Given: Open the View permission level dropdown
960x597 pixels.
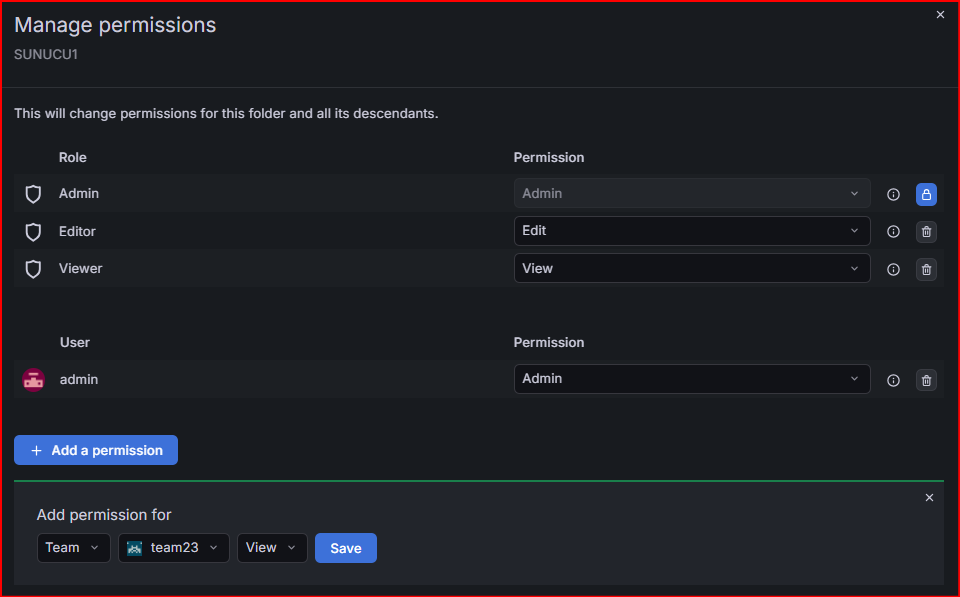Looking at the screenshot, I should tap(272, 547).
